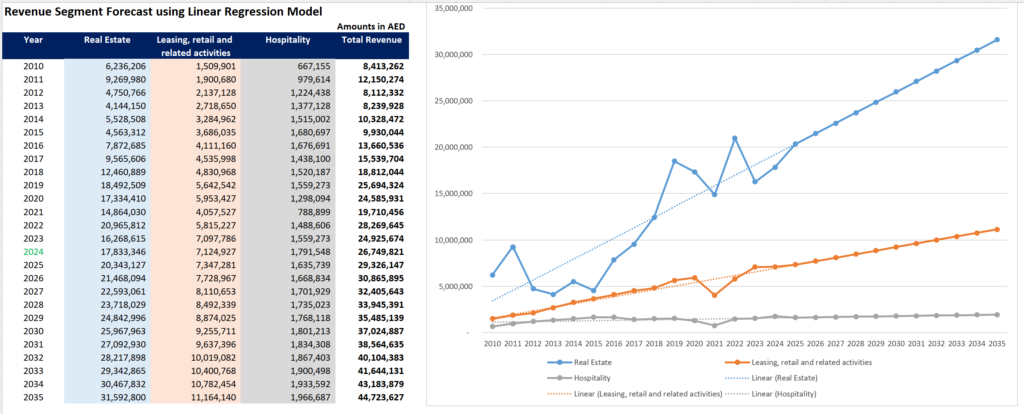Viewport: 1024px width, 414px height.
Task: Select the Year column header
Action: coord(33,40)
